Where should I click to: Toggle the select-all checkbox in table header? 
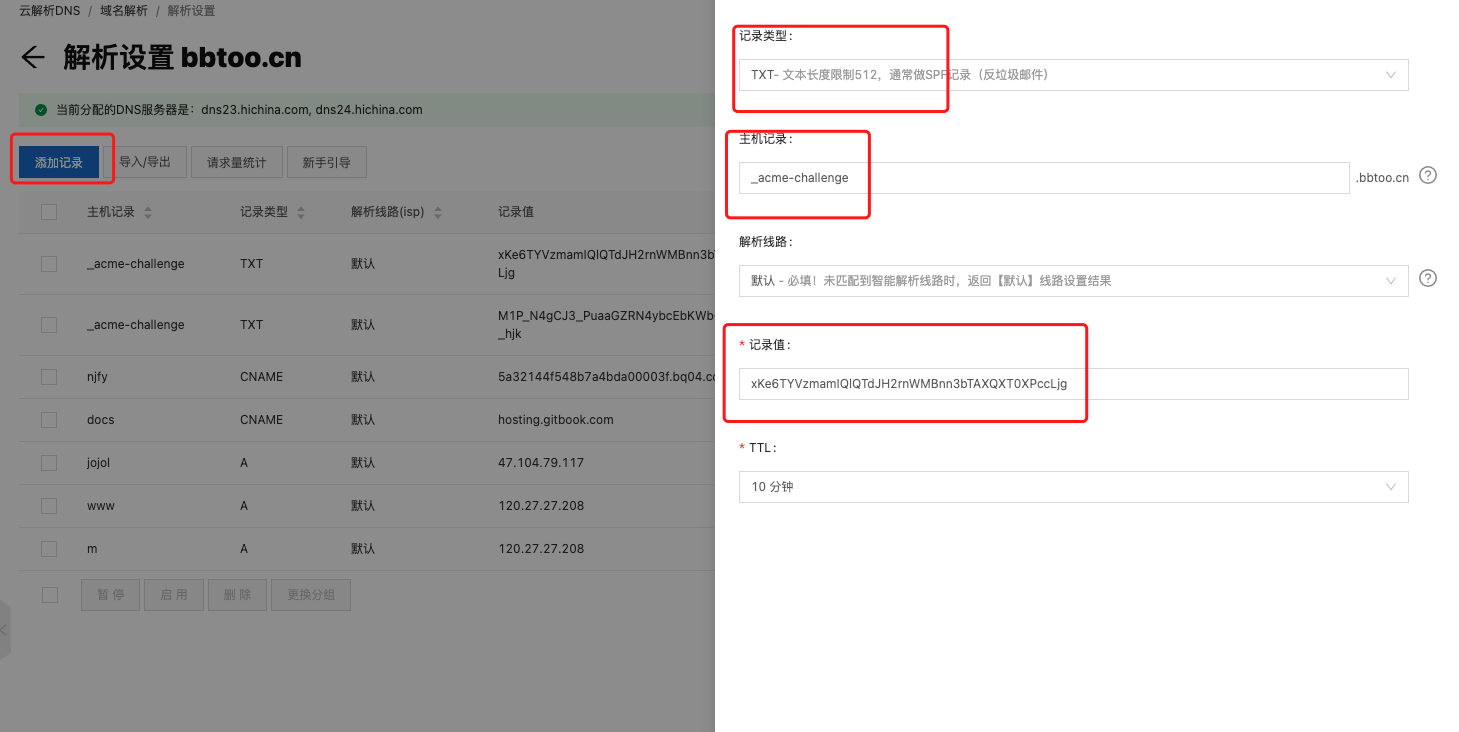(49, 212)
